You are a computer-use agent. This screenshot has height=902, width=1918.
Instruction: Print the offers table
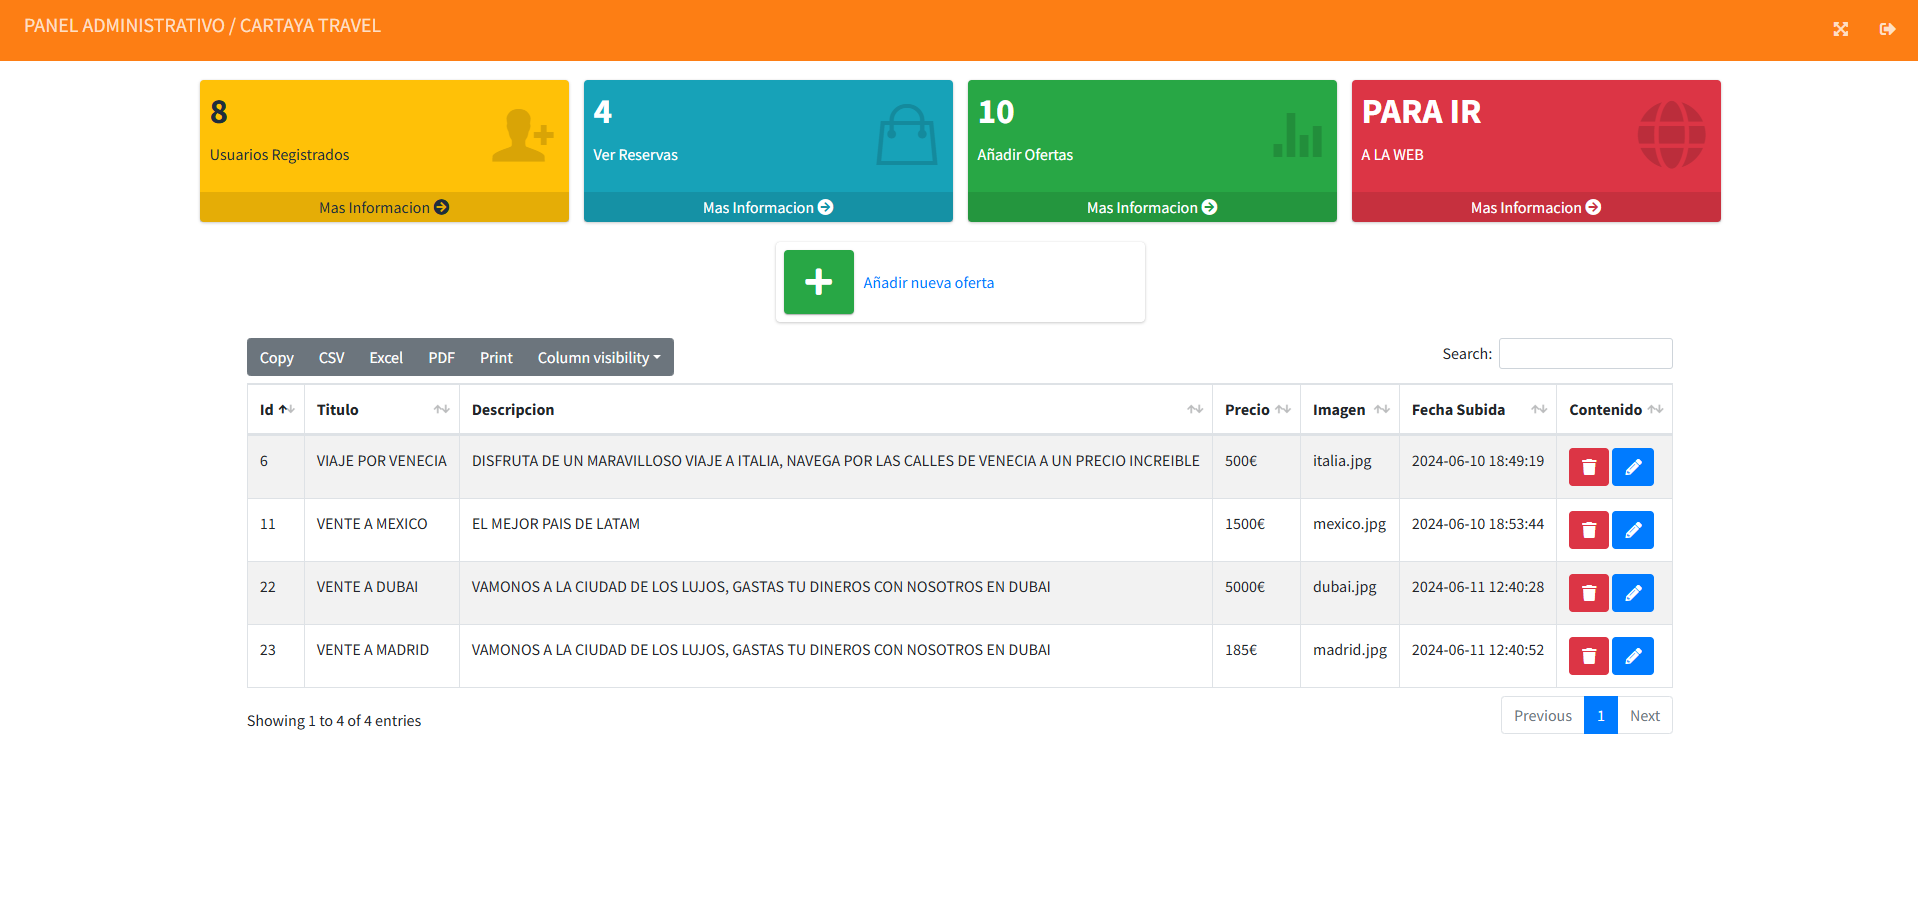(x=496, y=357)
